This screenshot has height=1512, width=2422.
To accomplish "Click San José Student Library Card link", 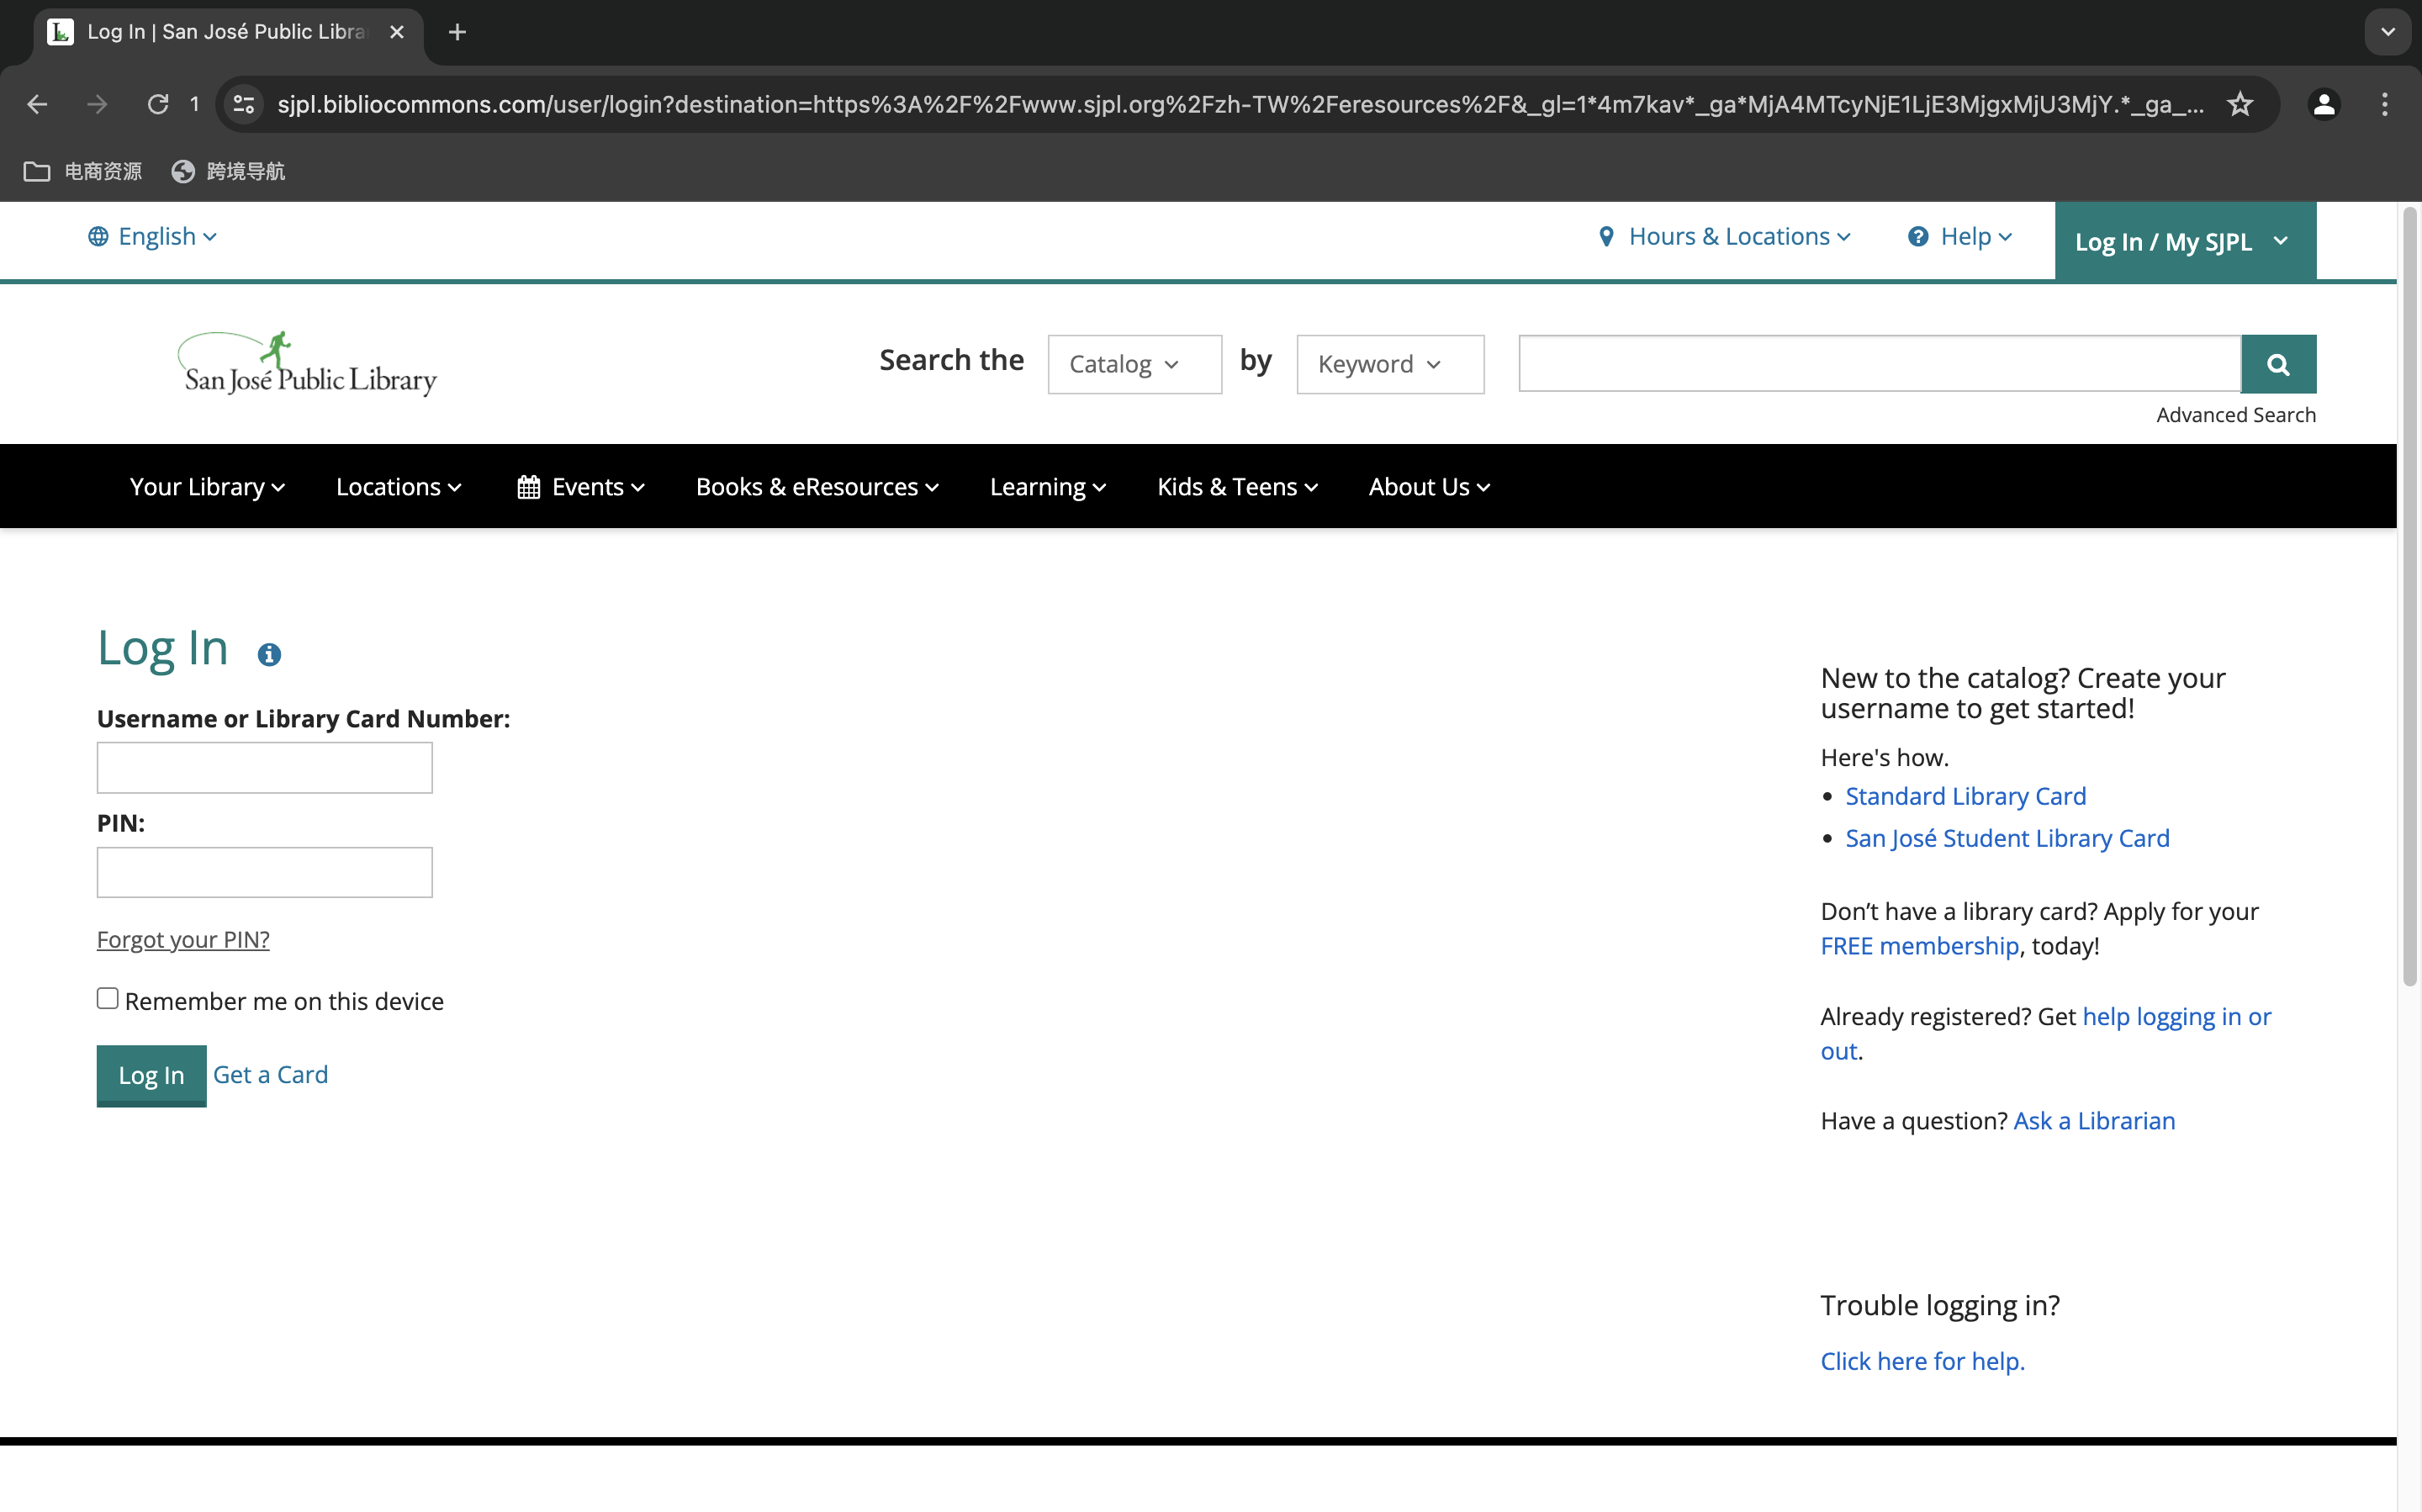I will pos(2007,838).
